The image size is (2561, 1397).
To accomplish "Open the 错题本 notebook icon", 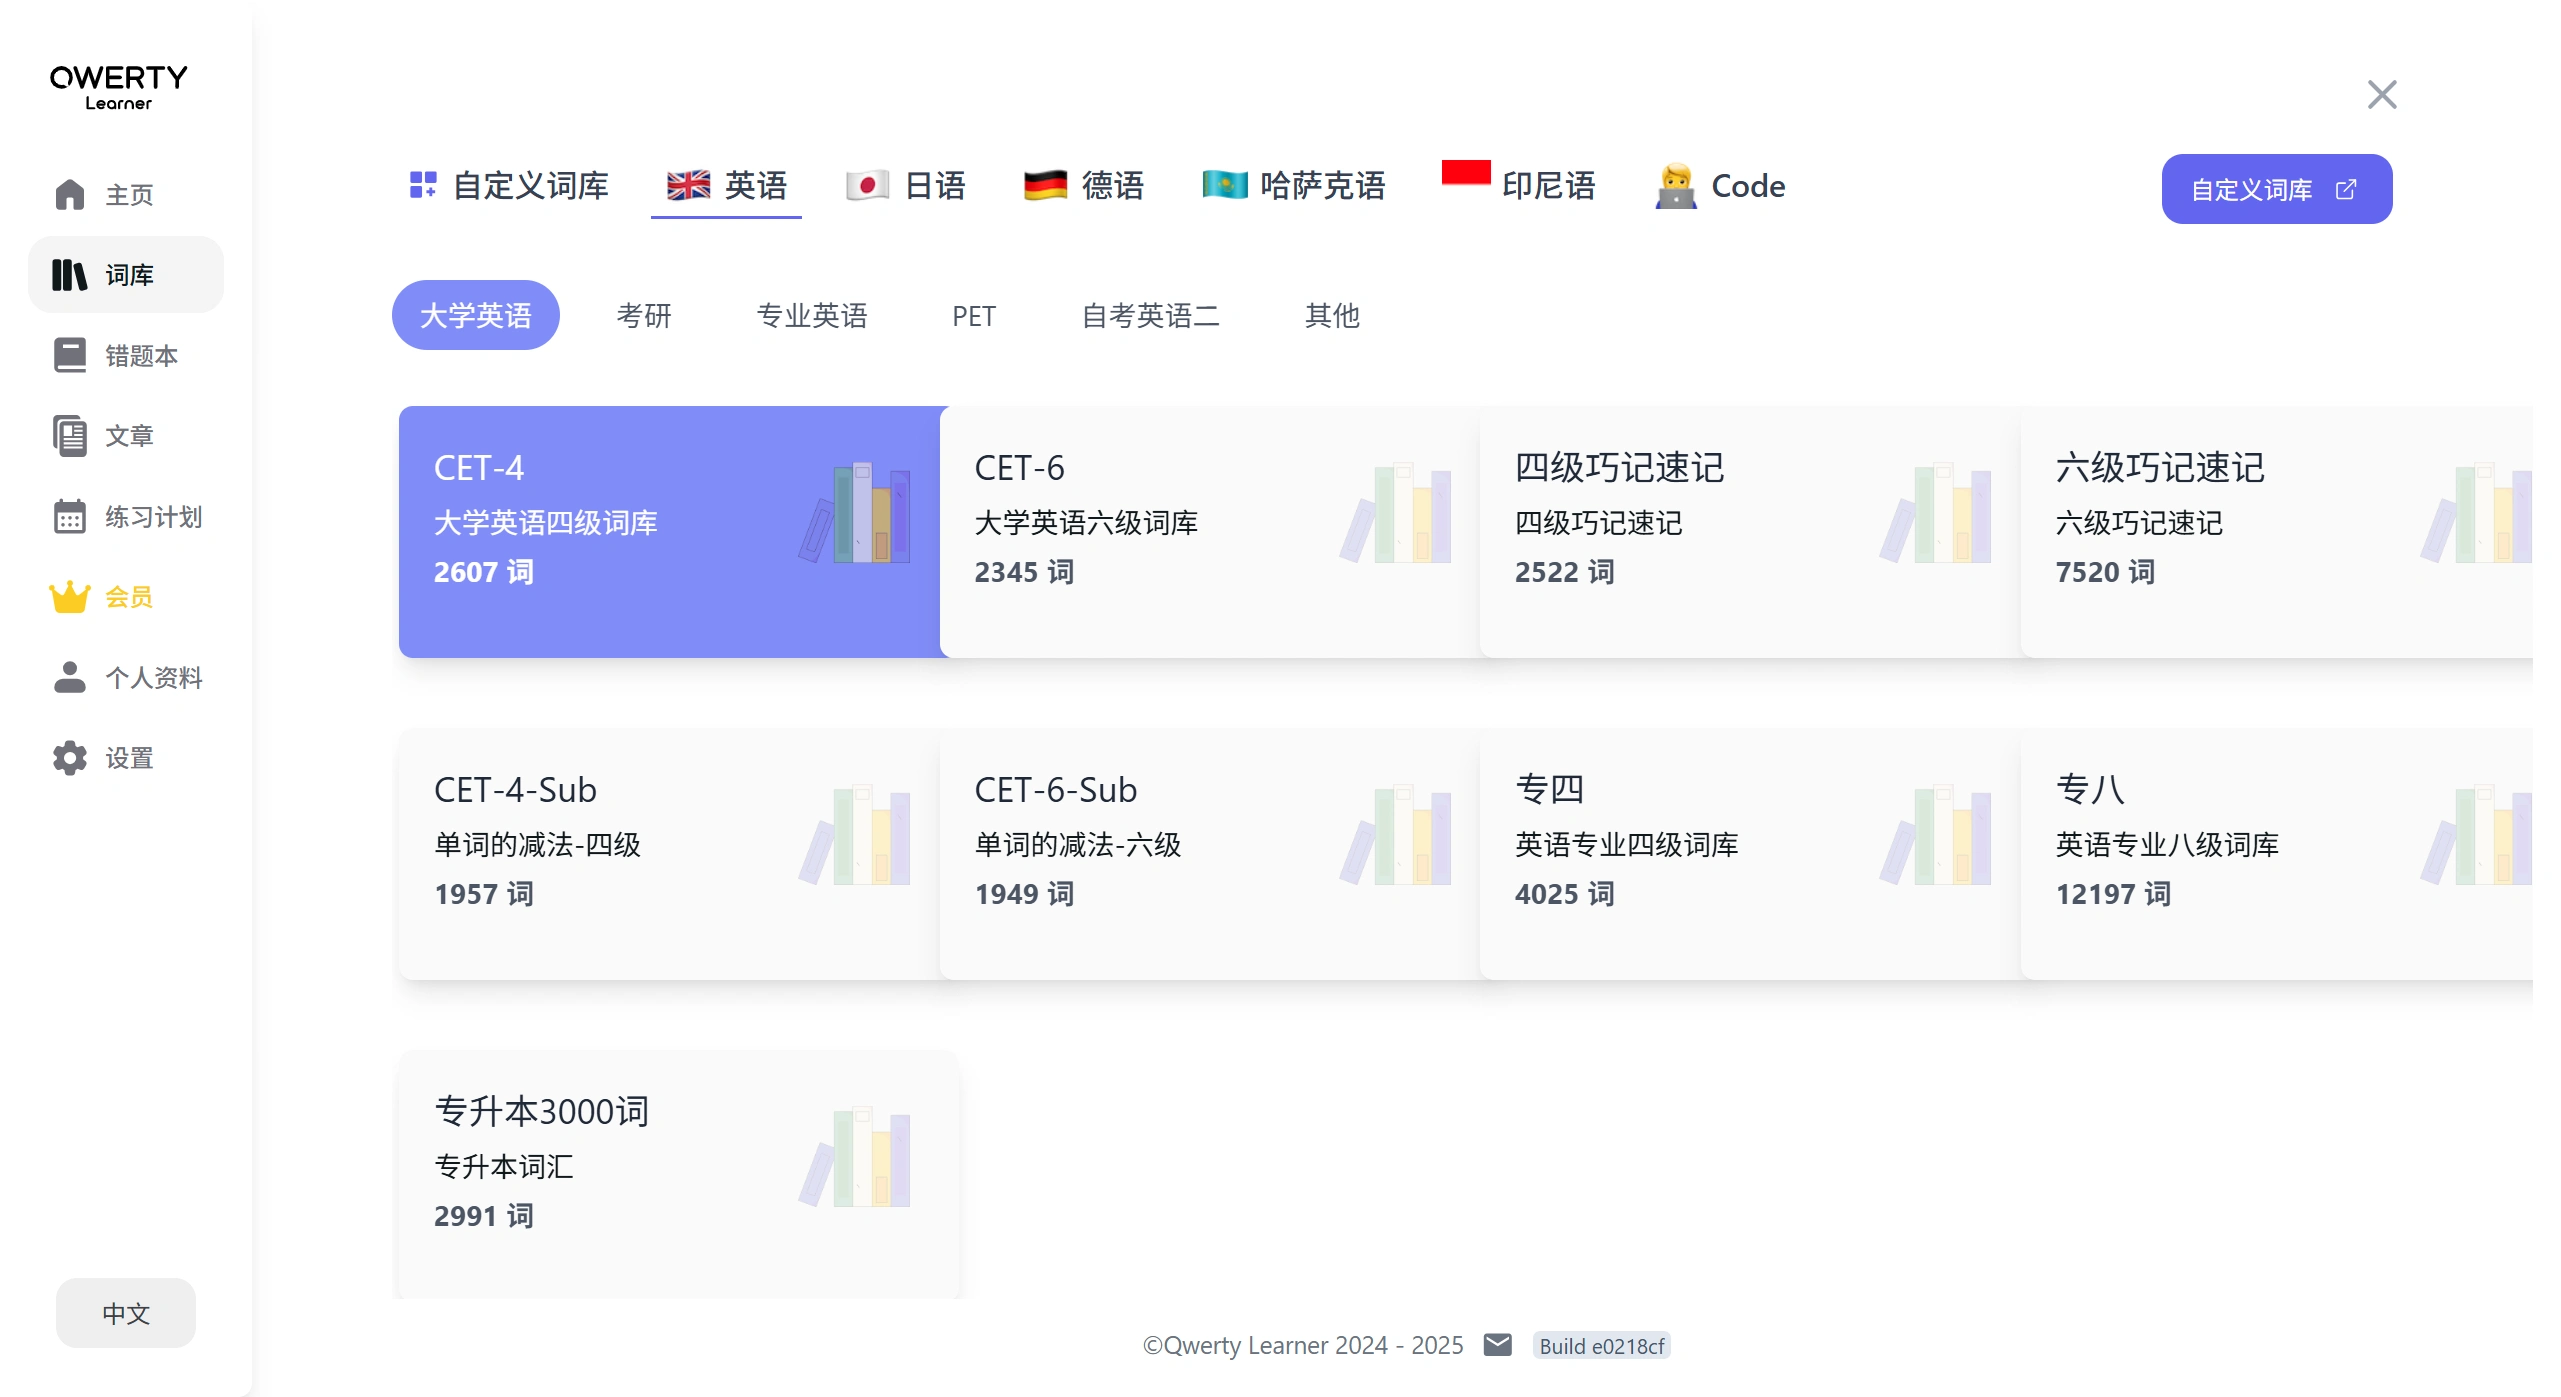I will [70, 355].
